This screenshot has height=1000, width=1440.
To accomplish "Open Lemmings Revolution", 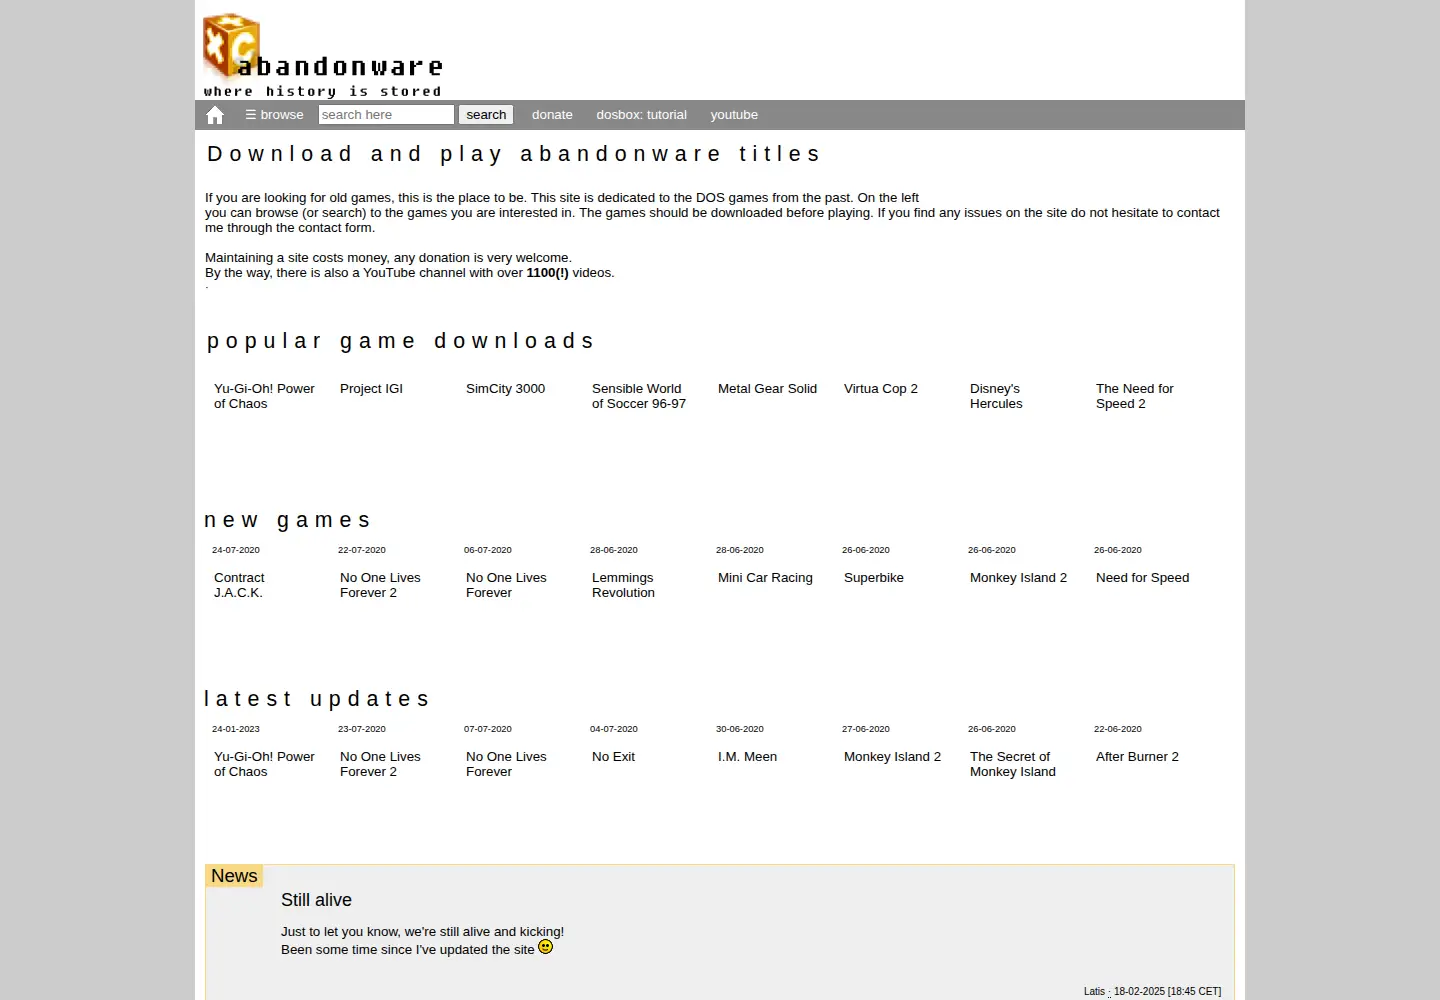I will click(623, 585).
